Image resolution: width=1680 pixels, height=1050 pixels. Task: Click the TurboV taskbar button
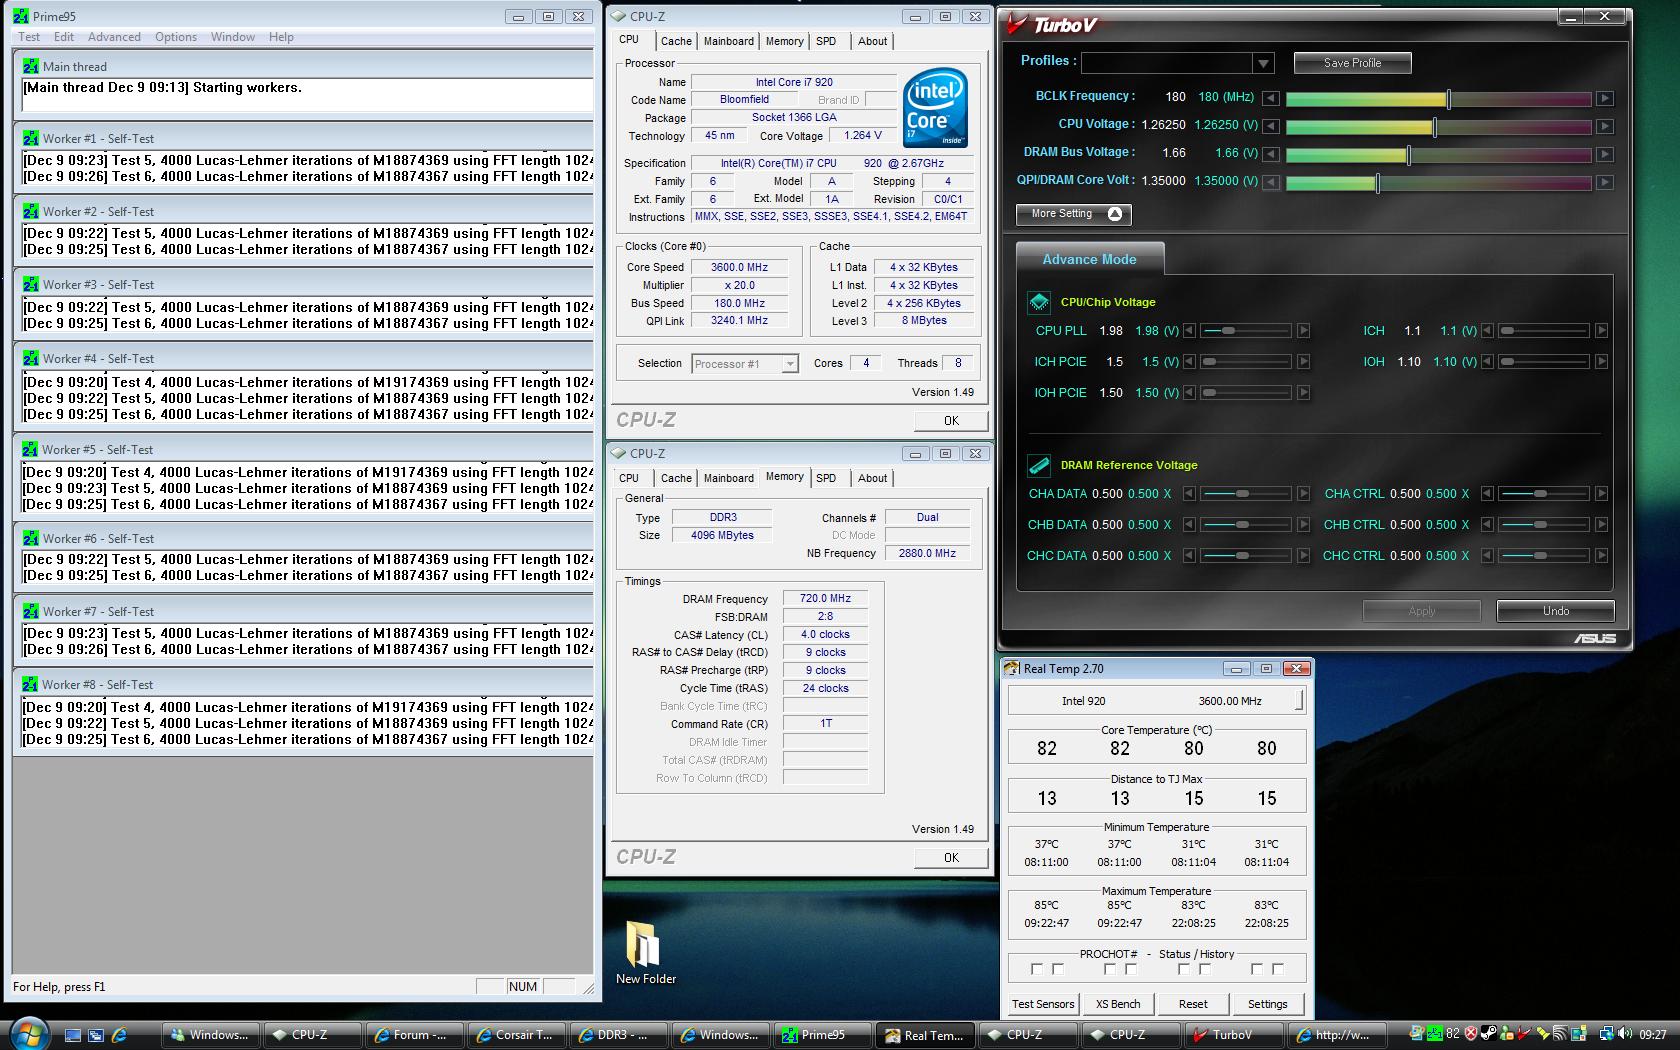click(1231, 1035)
